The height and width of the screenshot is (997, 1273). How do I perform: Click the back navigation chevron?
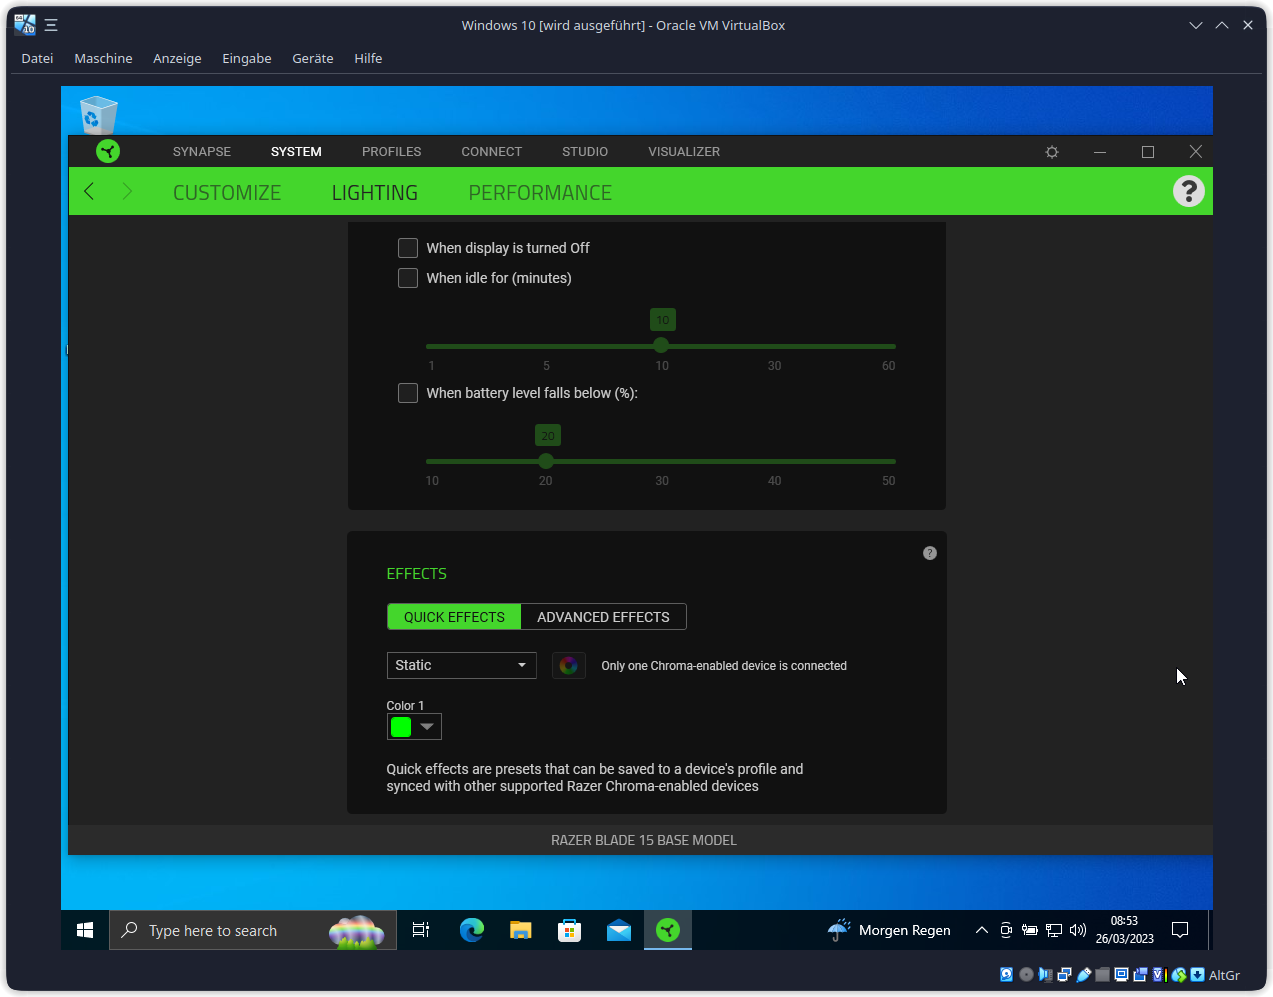pyautogui.click(x=88, y=191)
